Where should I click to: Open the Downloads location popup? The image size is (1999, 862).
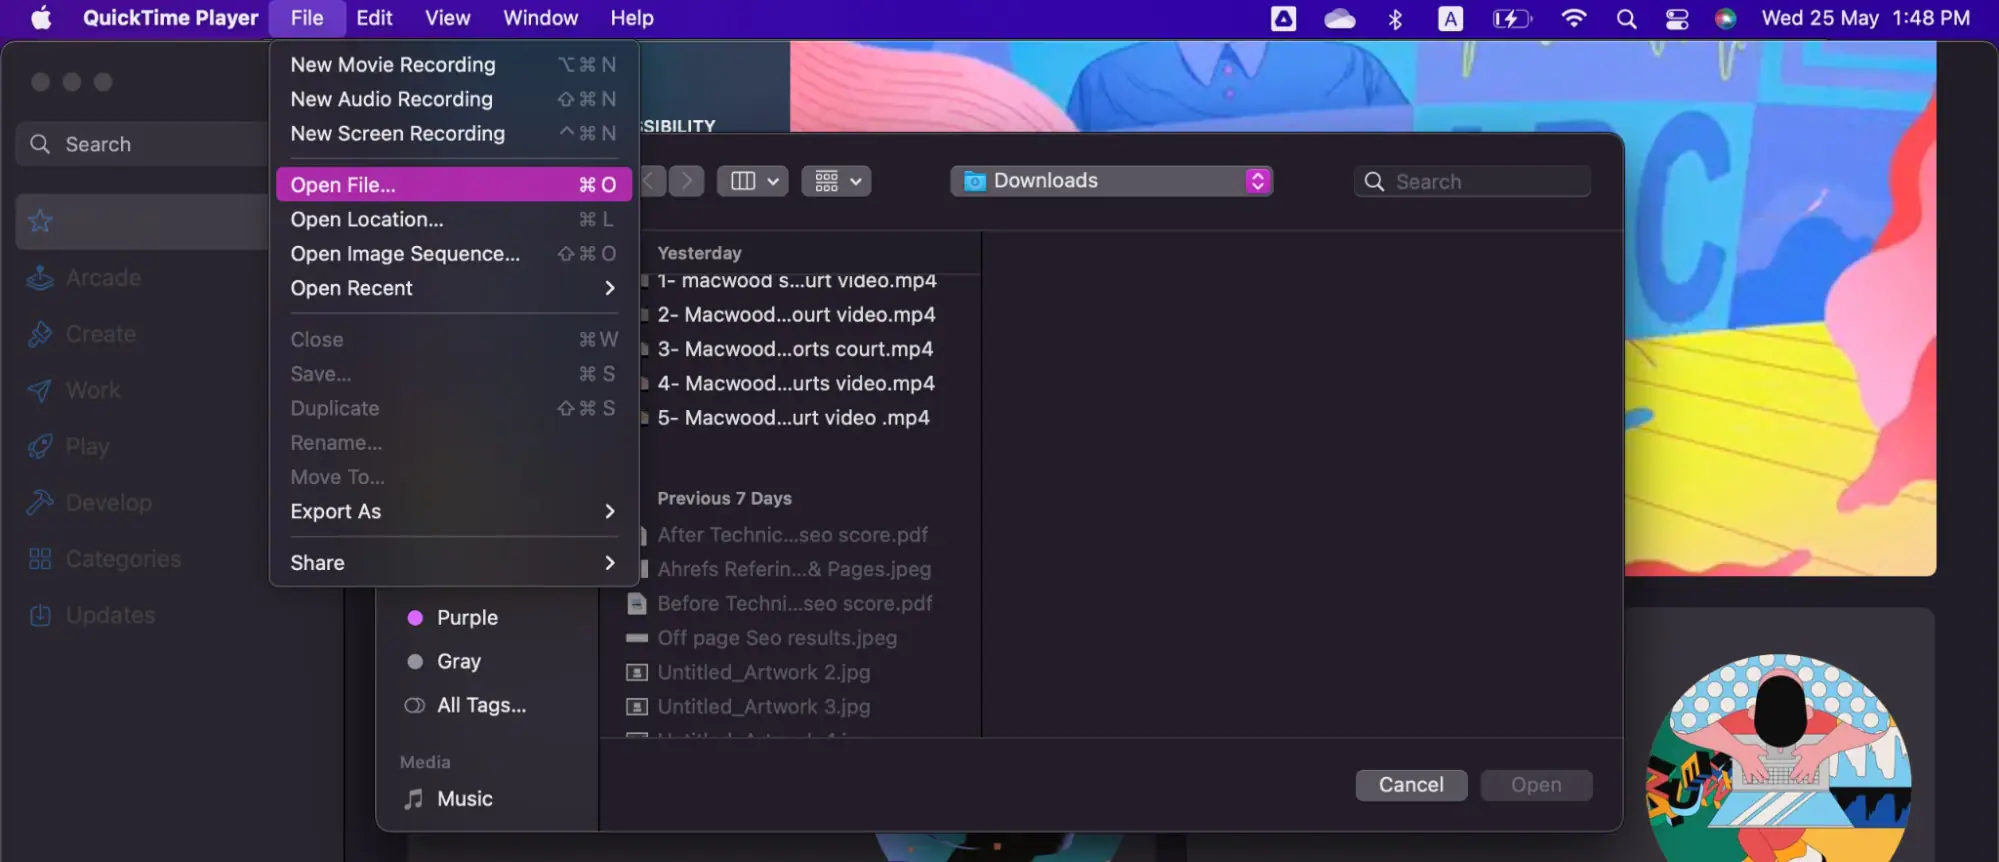[1111, 181]
